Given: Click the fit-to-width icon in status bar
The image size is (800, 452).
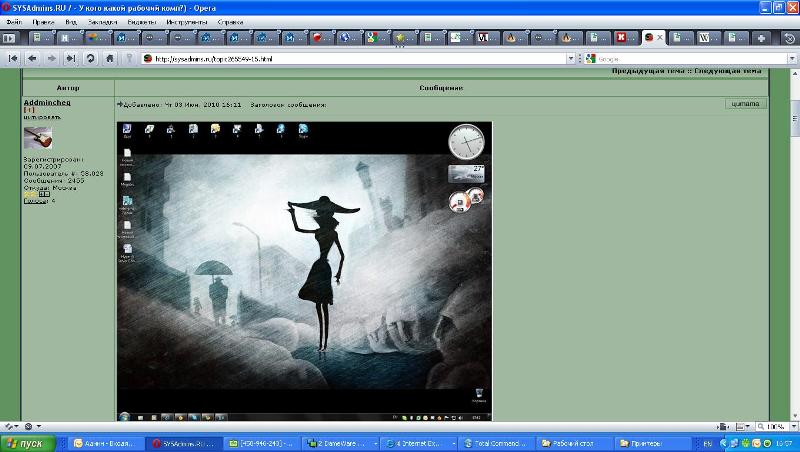Looking at the screenshot, I should click(722, 426).
